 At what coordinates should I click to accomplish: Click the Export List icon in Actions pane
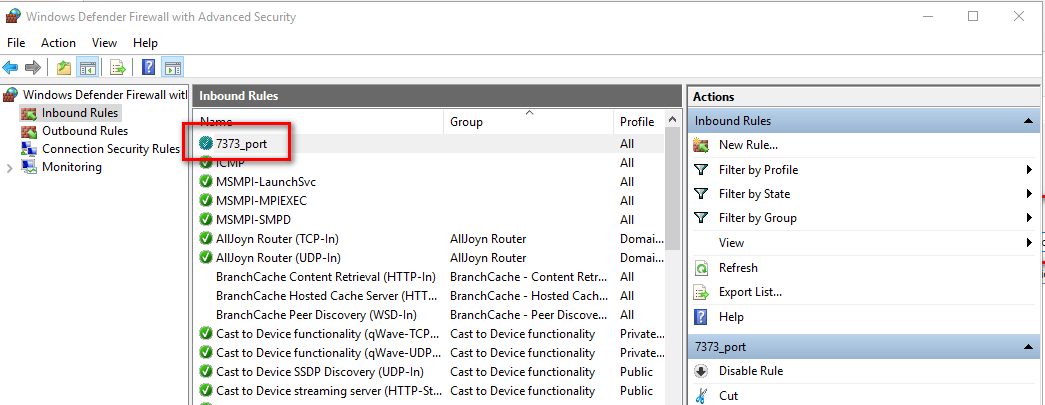point(701,292)
